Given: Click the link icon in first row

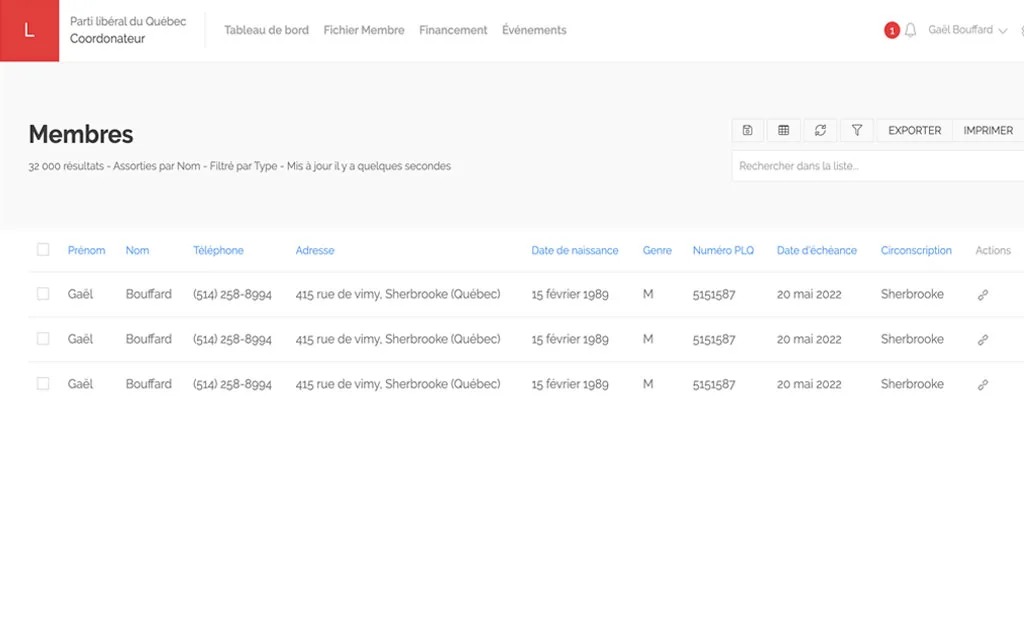Looking at the screenshot, I should (983, 295).
